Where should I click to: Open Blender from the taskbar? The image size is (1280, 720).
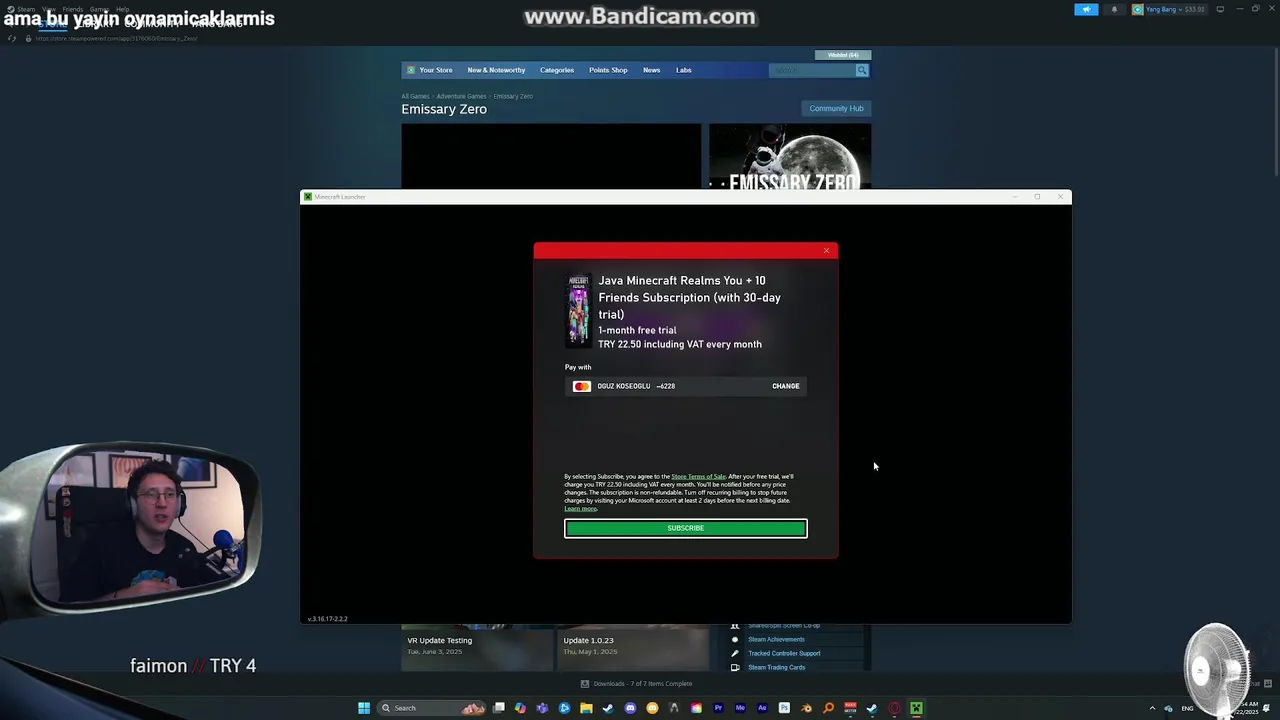pyautogui.click(x=806, y=708)
